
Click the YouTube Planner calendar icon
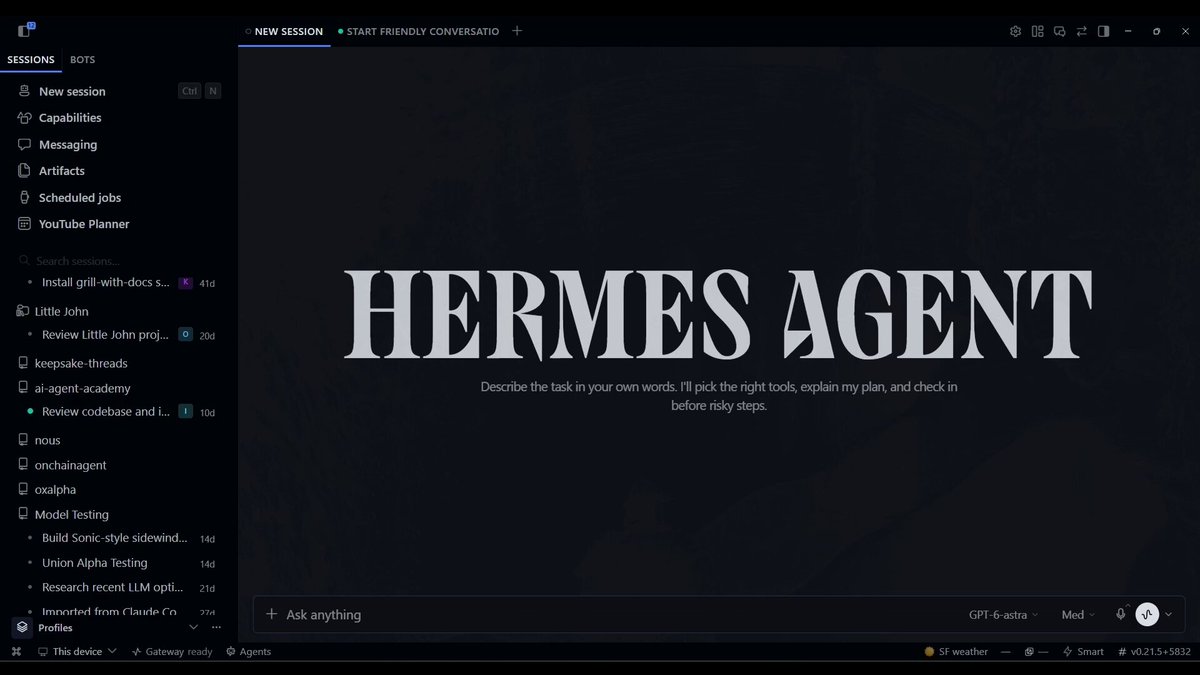(25, 224)
